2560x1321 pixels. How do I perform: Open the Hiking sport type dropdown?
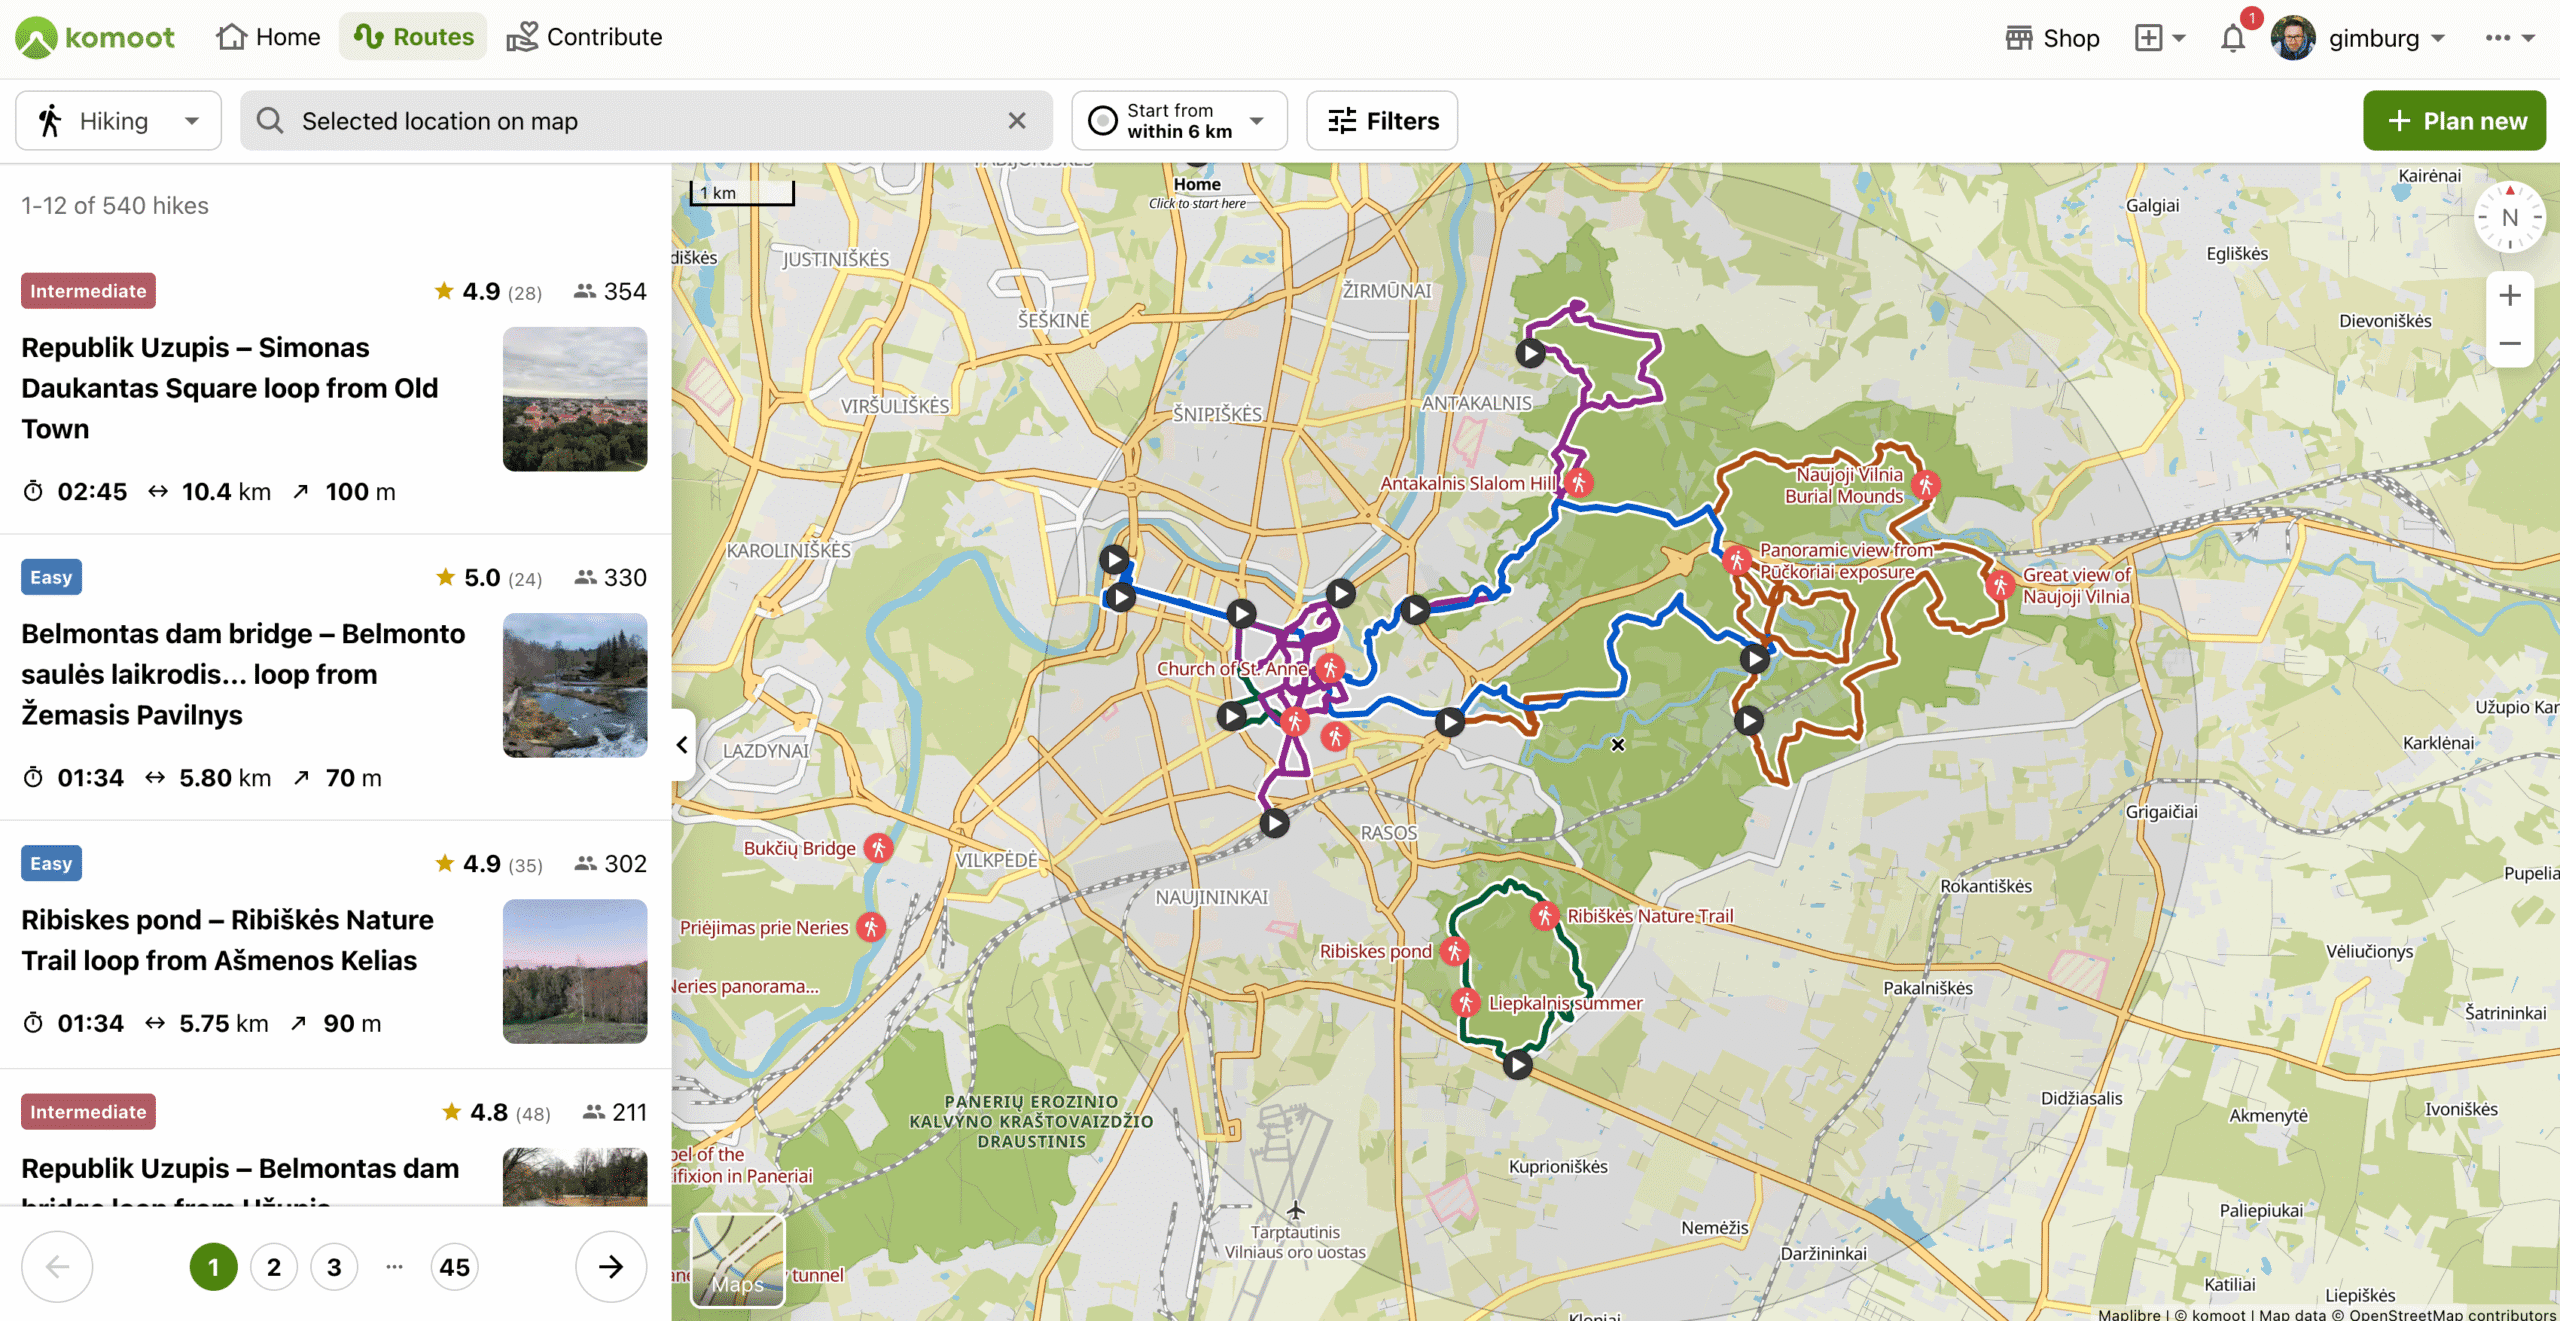pyautogui.click(x=118, y=121)
